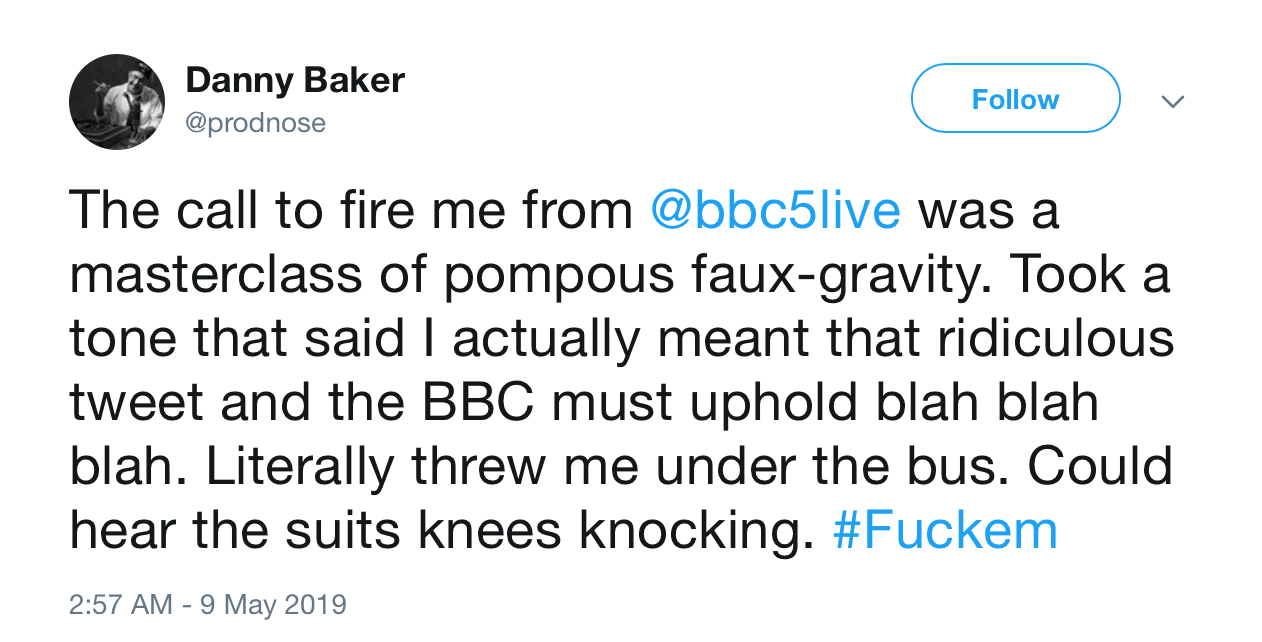
Task: Click the @prodnose handle
Action: tap(256, 123)
